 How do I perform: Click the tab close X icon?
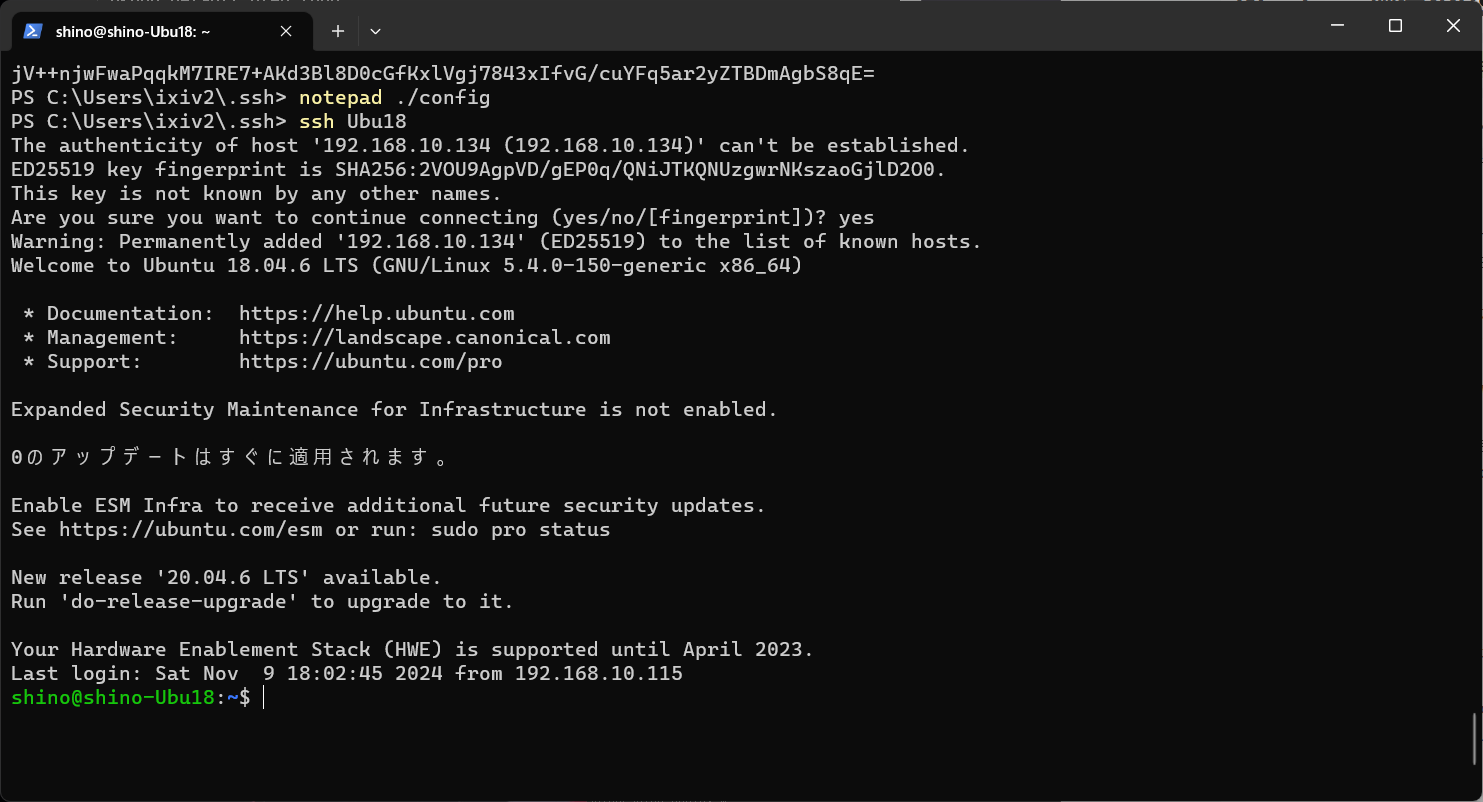point(285,31)
